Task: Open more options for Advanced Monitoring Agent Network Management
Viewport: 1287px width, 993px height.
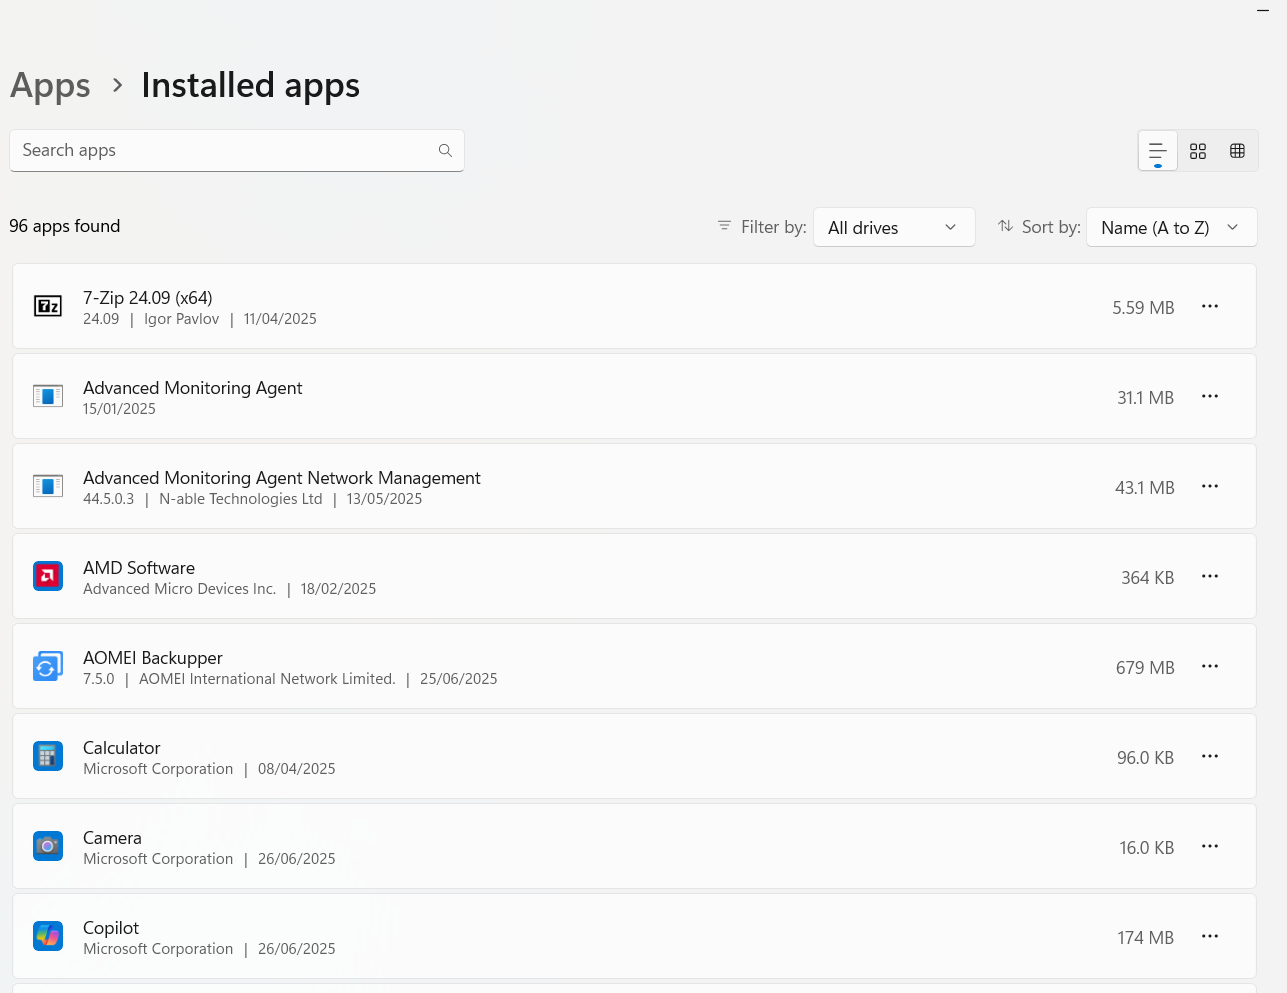Action: point(1210,486)
